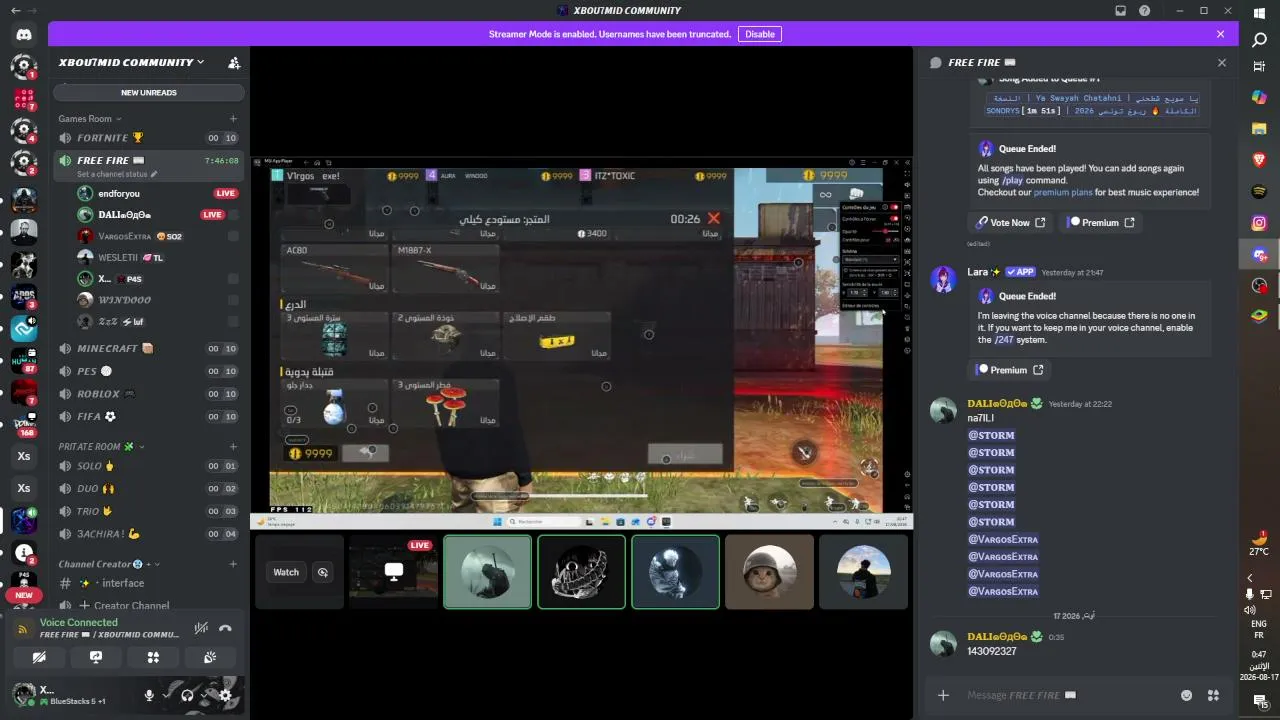Image resolution: width=1280 pixels, height=720 pixels.
Task: Close the FREE FIRE chat panel
Action: (x=1221, y=62)
